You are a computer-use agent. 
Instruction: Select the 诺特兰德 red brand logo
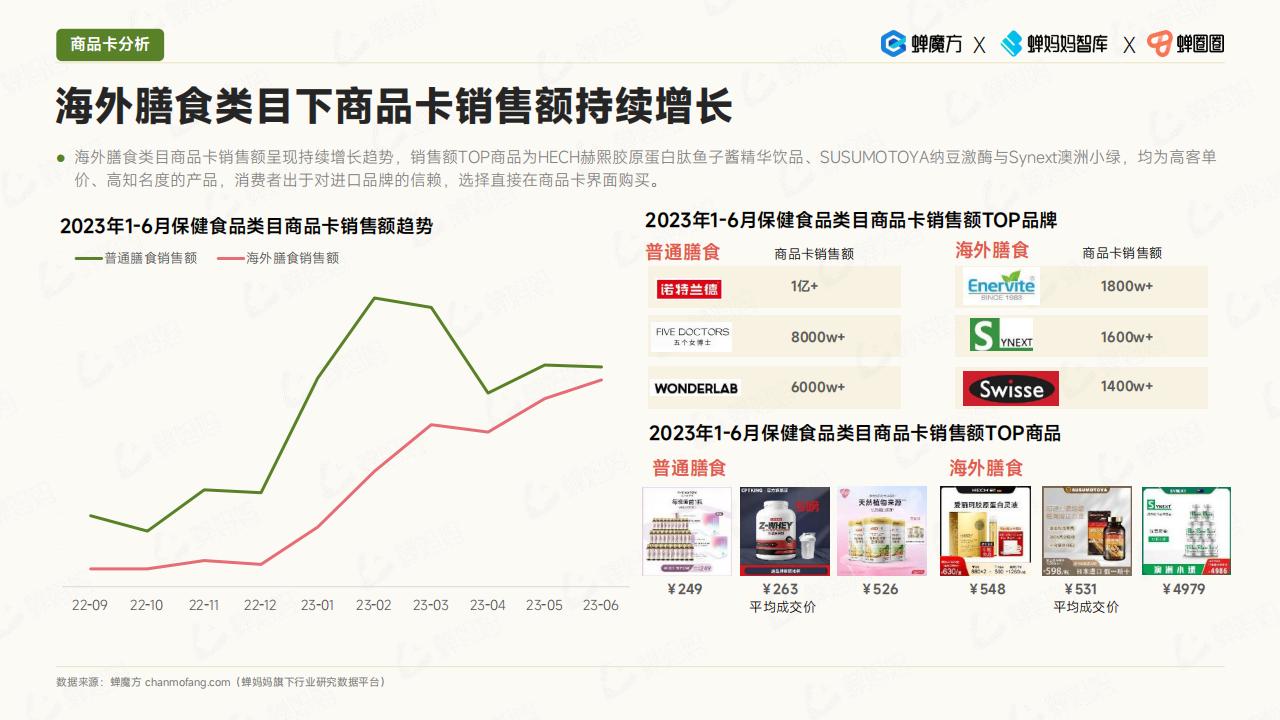[689, 289]
